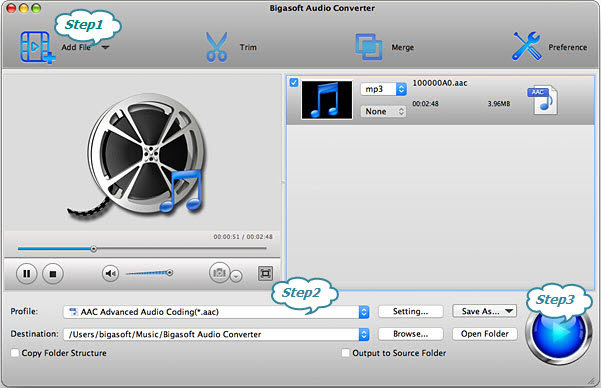The image size is (601, 388).
Task: Minimize the window with yellow button
Action: [23, 8]
